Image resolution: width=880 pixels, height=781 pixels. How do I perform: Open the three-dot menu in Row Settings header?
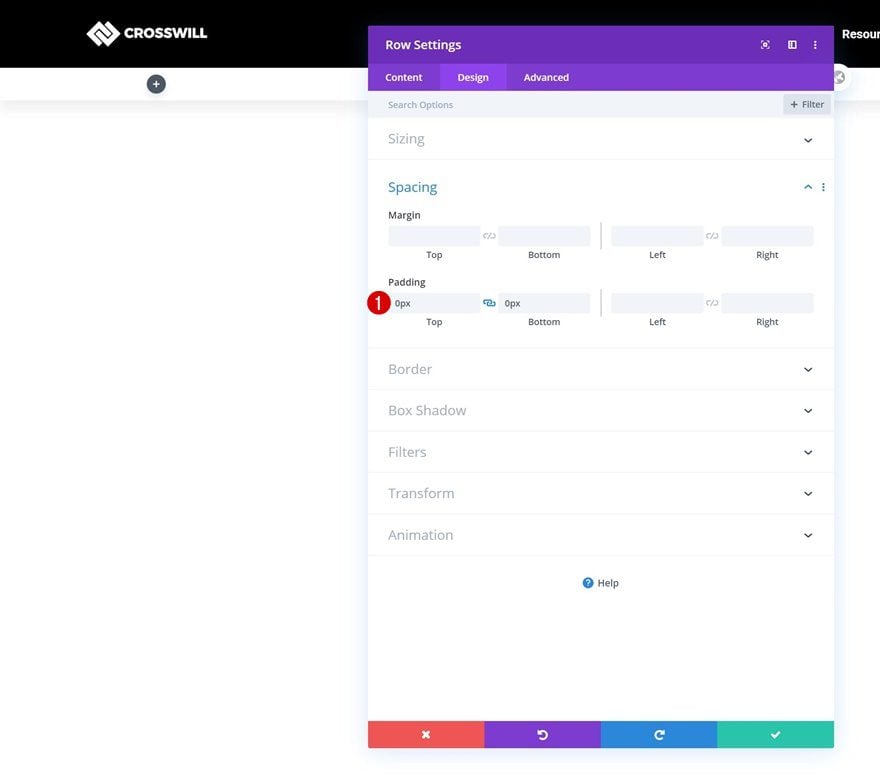click(815, 45)
